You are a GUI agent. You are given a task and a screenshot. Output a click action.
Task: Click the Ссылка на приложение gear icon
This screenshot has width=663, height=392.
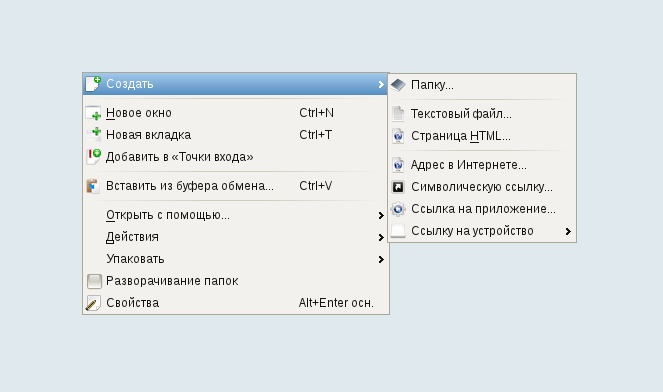click(x=398, y=209)
